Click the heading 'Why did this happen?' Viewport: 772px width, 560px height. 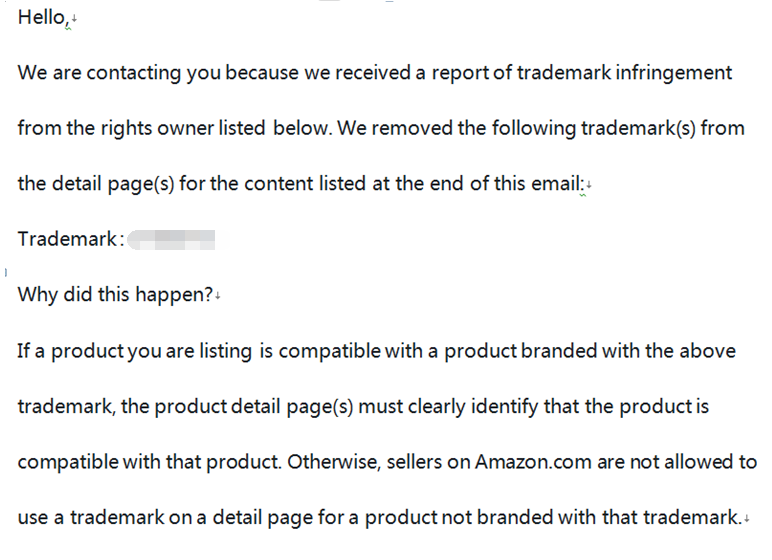pyautogui.click(x=115, y=295)
